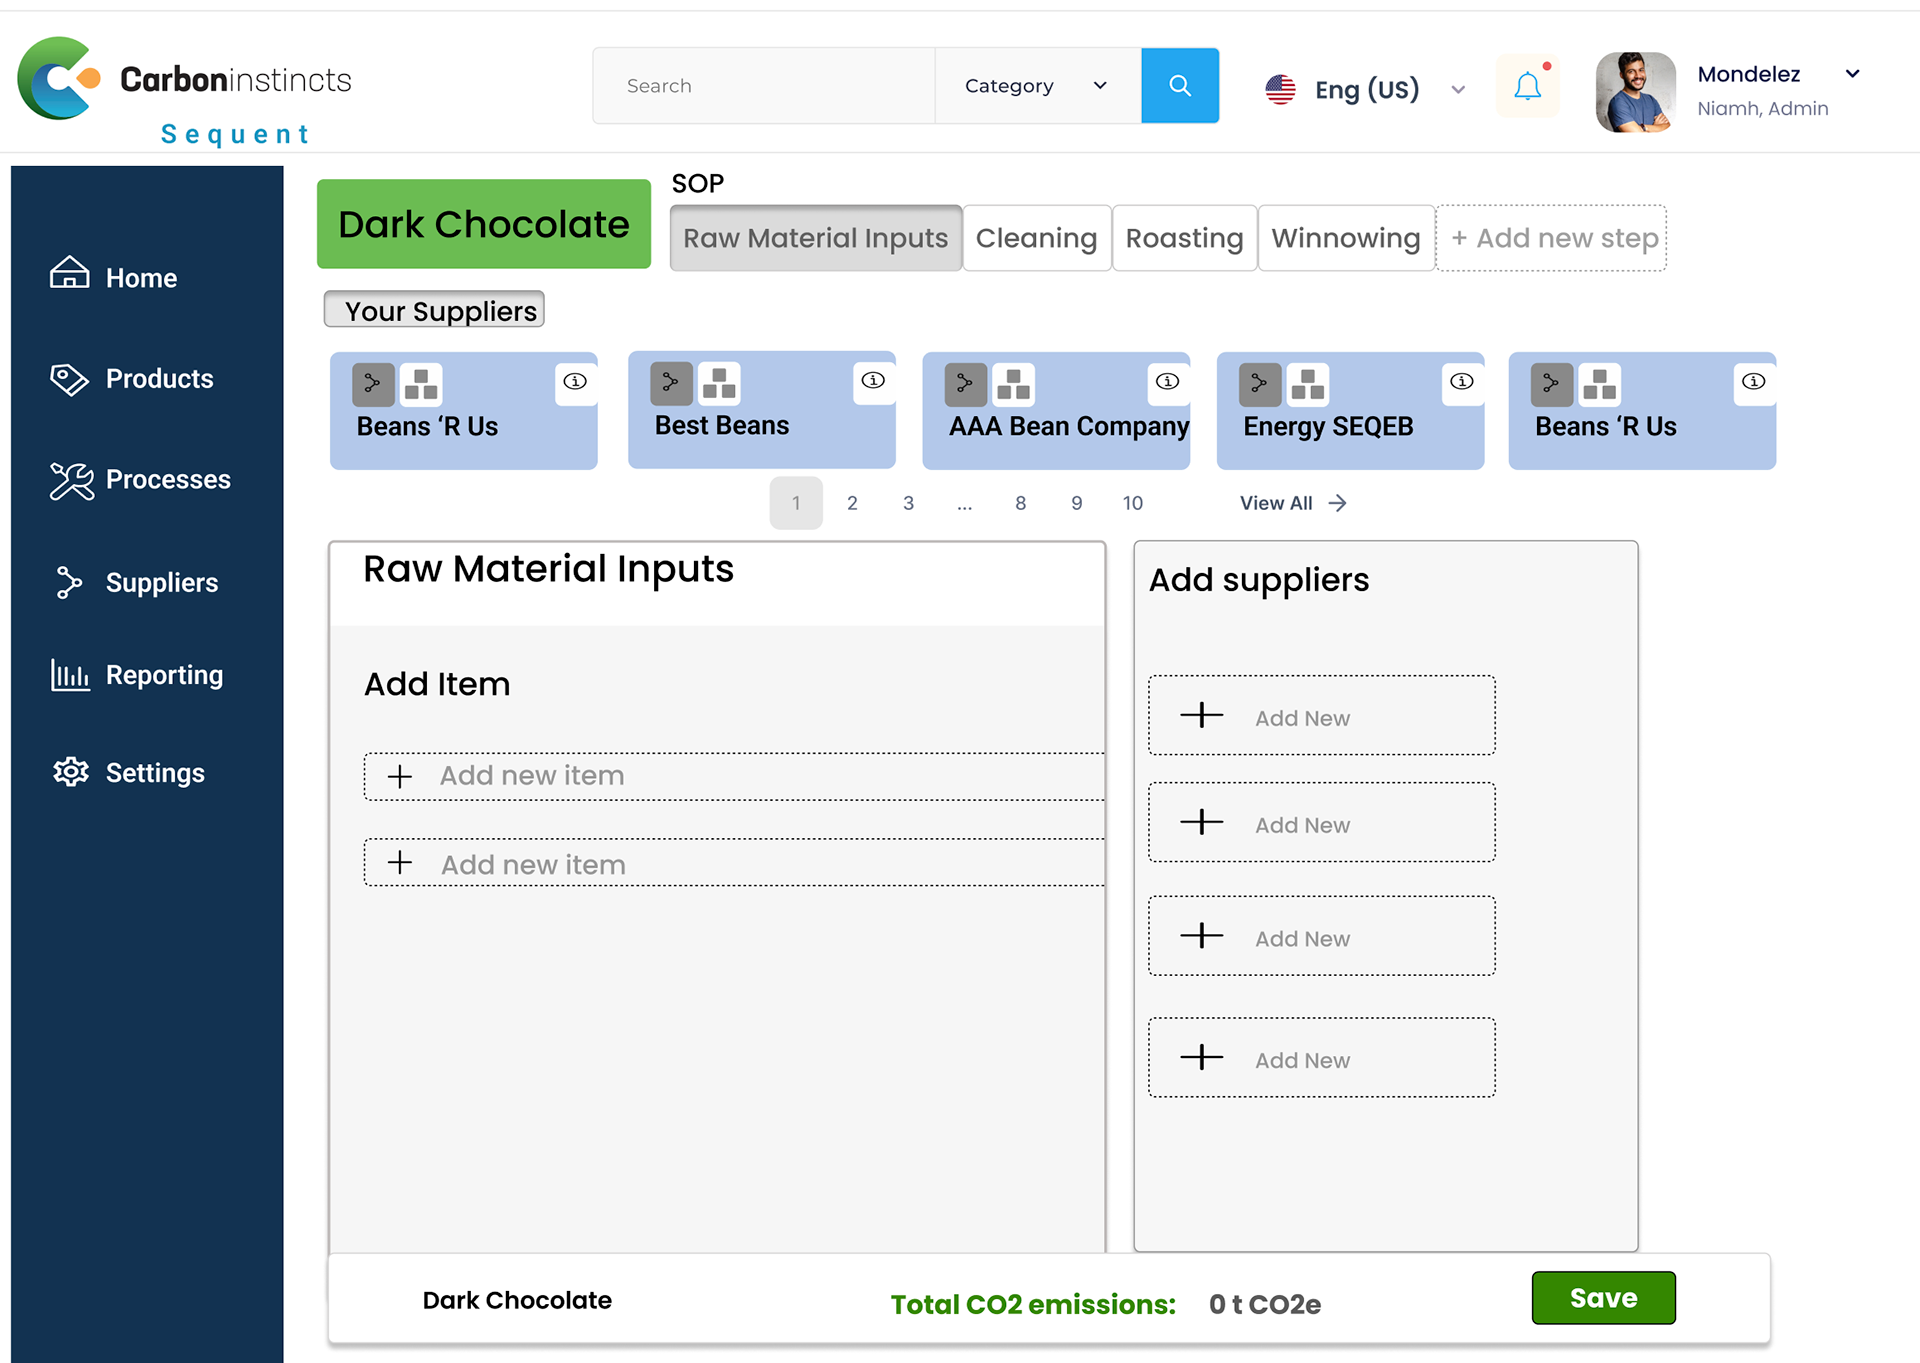The width and height of the screenshot is (1920, 1363).
Task: Click Add new step
Action: coord(1552,238)
